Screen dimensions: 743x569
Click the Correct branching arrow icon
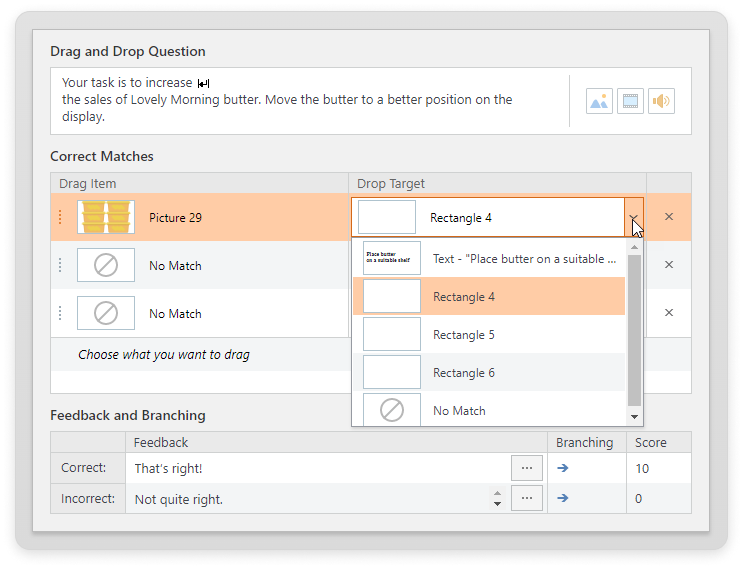pyautogui.click(x=562, y=467)
